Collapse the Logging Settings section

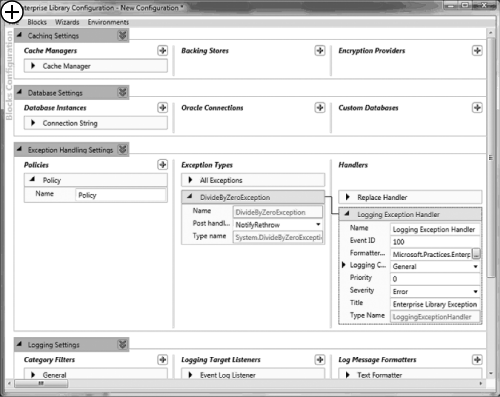click(19, 344)
